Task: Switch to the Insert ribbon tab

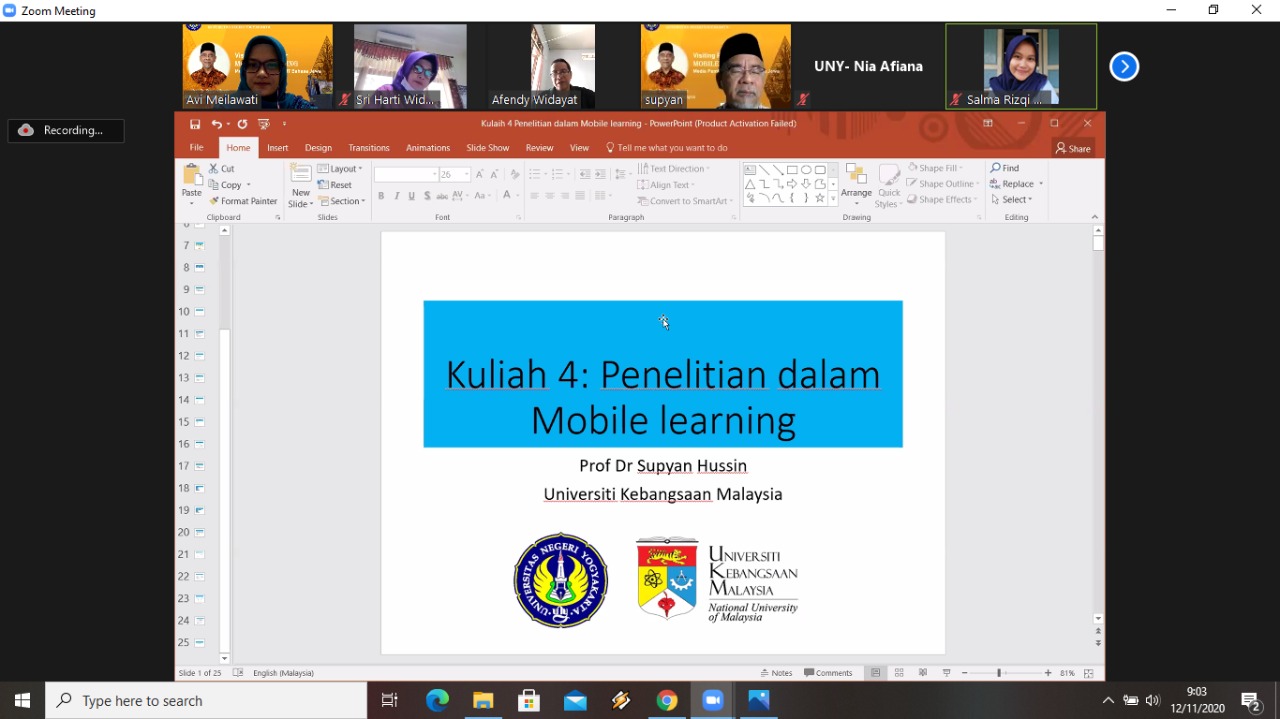Action: [x=277, y=148]
